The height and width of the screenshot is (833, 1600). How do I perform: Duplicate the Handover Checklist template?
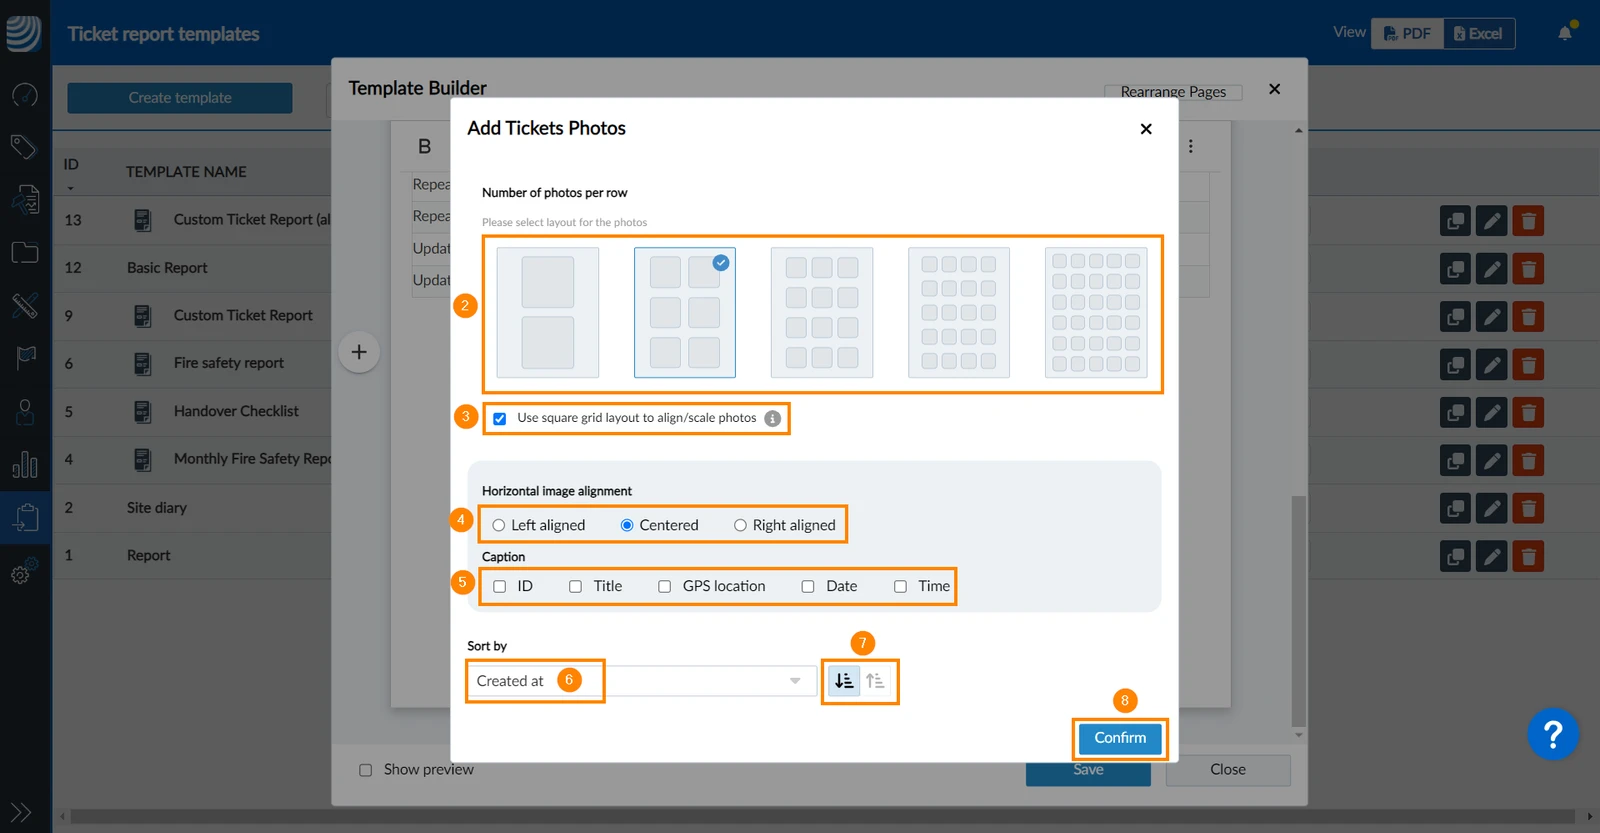(1455, 413)
